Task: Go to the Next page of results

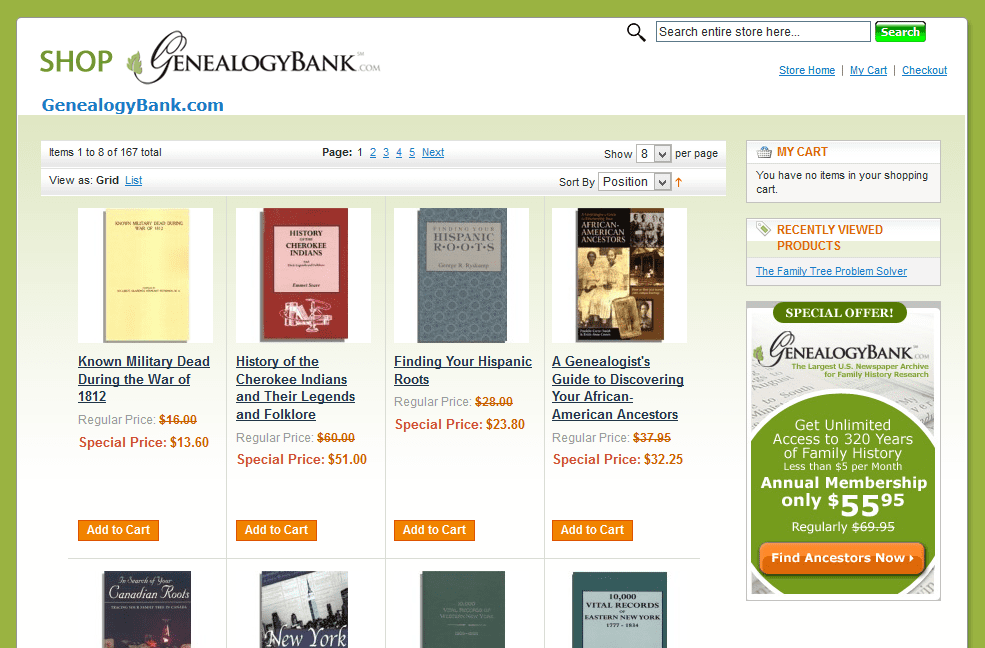Action: (433, 153)
